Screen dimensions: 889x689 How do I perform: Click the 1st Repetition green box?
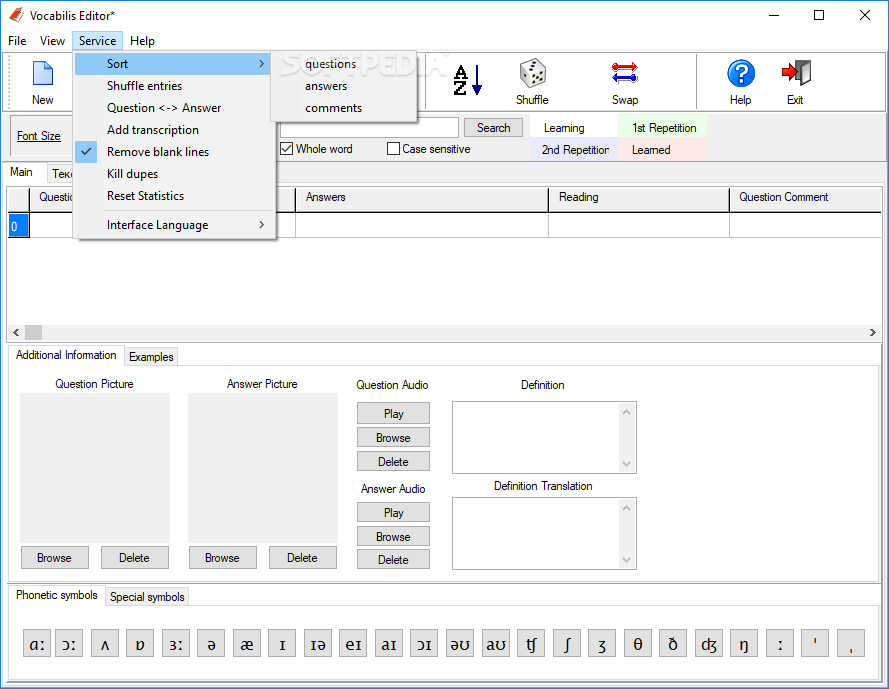[663, 128]
